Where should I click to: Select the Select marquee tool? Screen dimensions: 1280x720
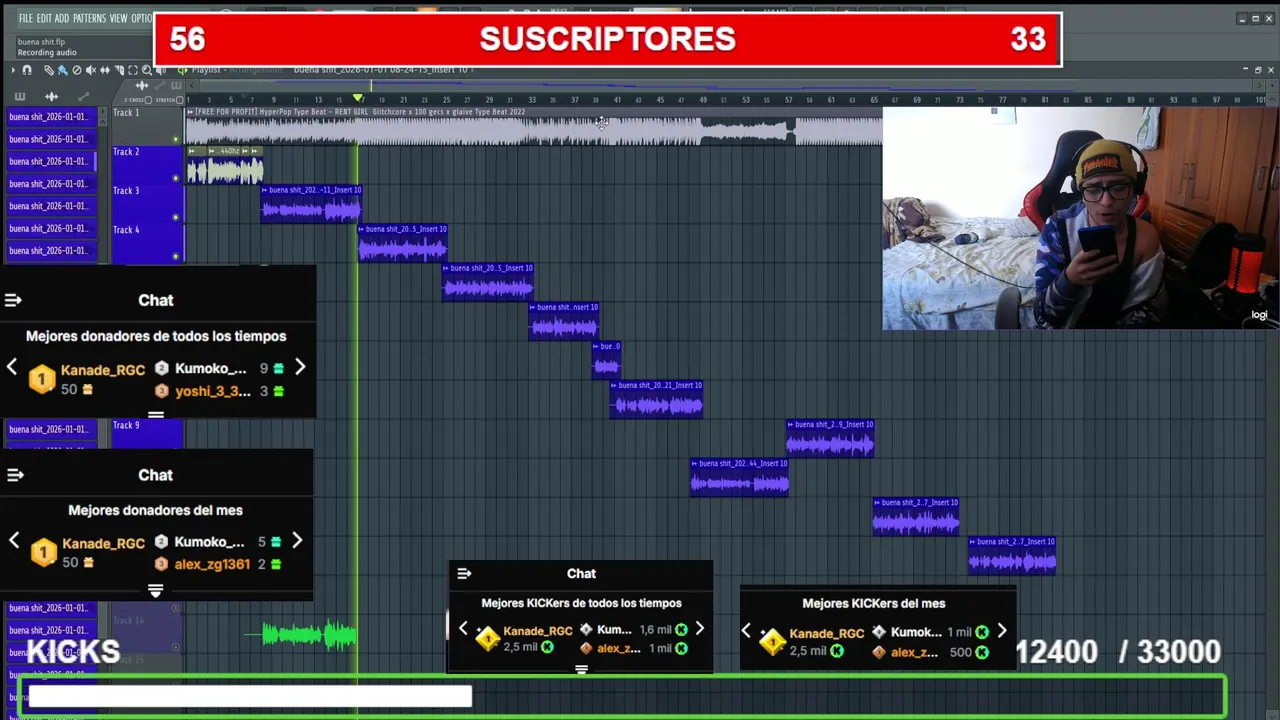pyautogui.click(x=133, y=70)
